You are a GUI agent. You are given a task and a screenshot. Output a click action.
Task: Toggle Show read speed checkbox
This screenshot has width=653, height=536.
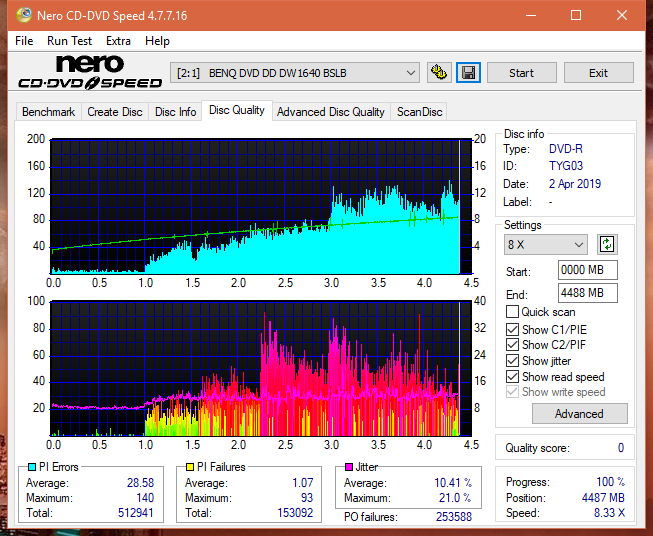(512, 377)
